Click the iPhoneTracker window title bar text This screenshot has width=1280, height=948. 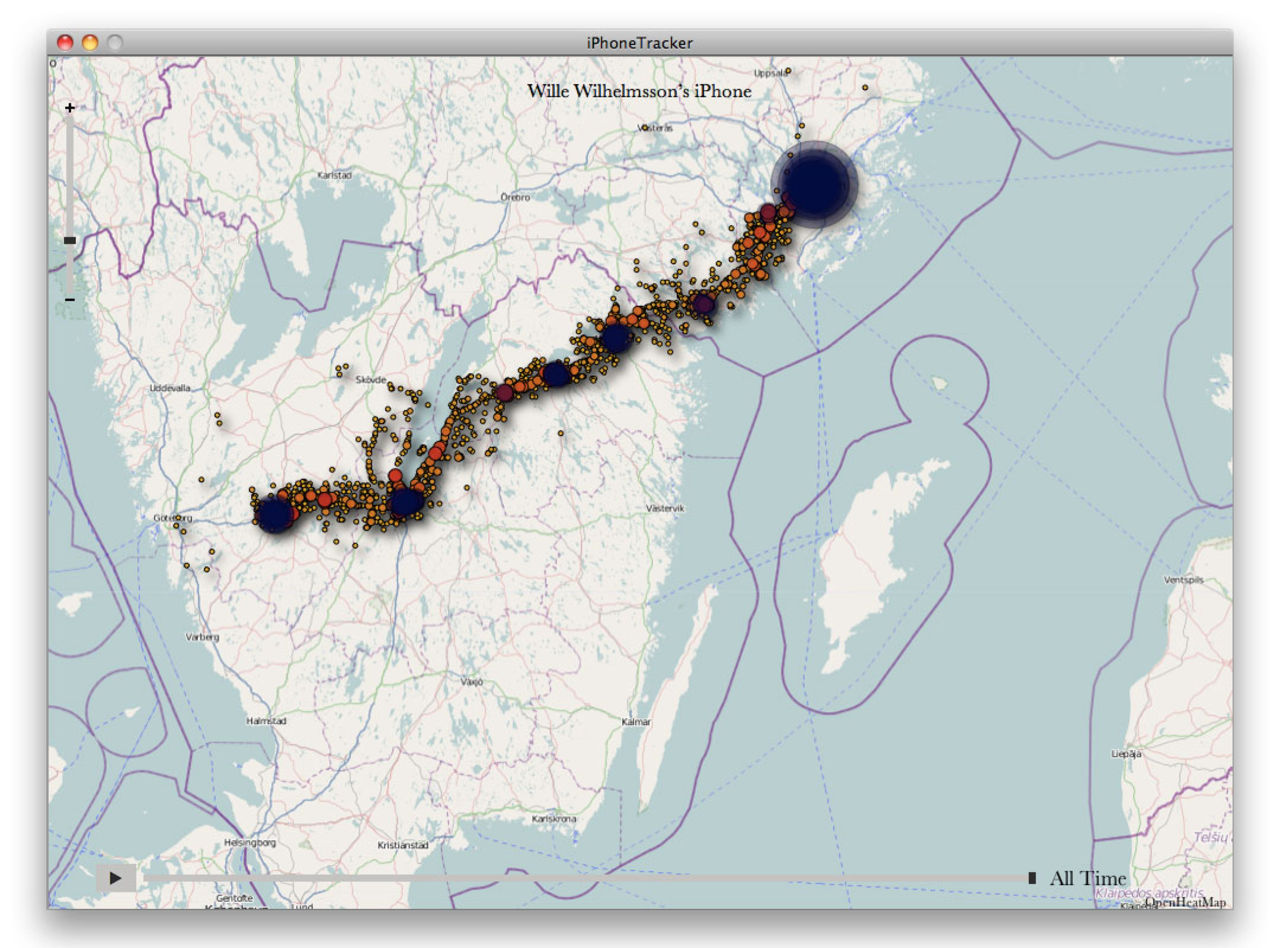(x=639, y=42)
